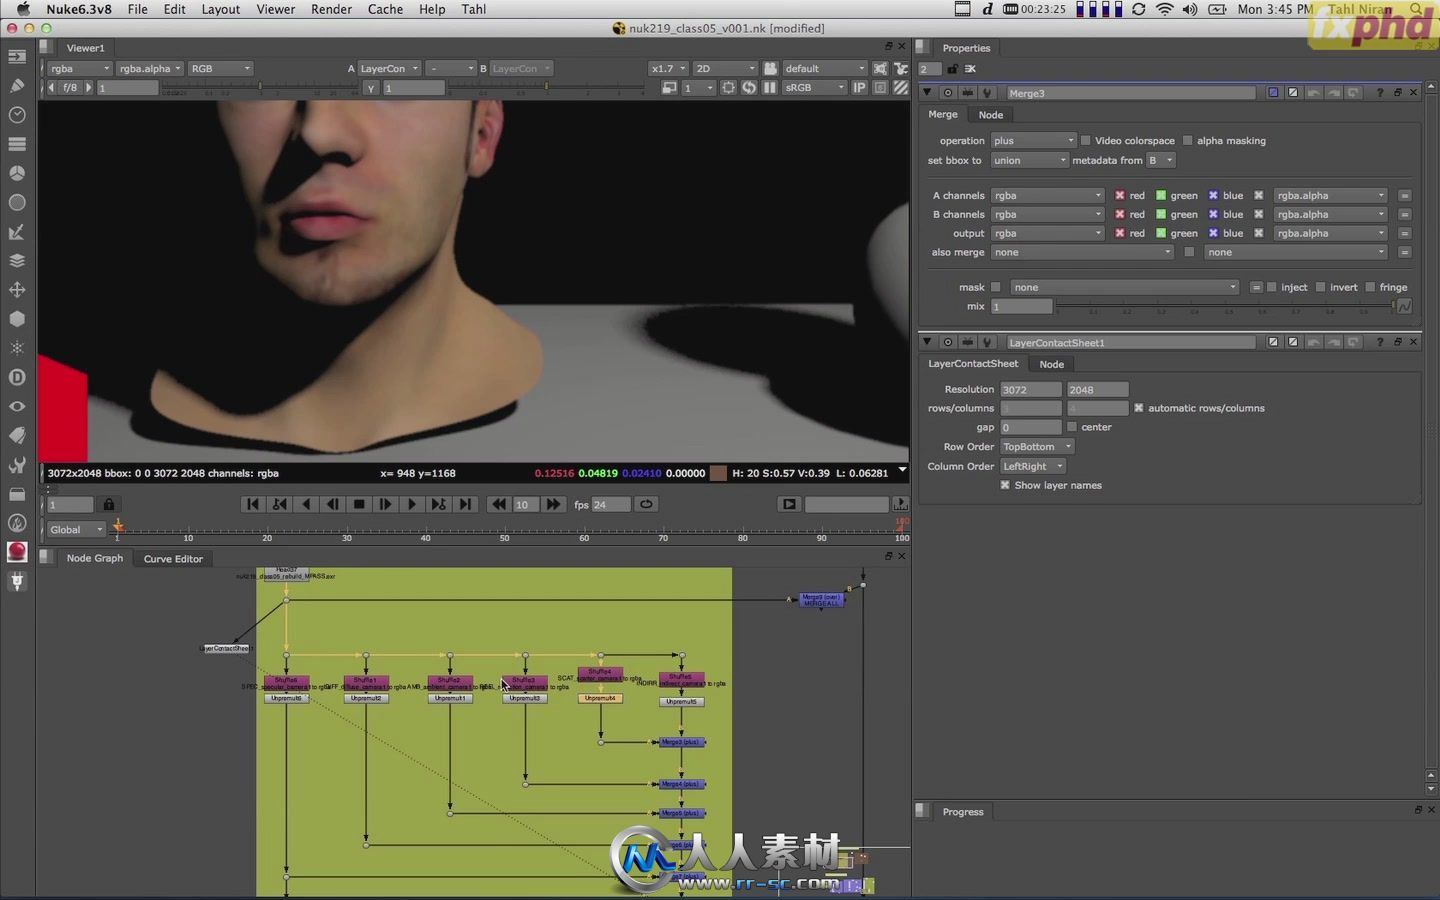The width and height of the screenshot is (1440, 900).
Task: Toggle Show layer names checkbox
Action: (x=1005, y=485)
